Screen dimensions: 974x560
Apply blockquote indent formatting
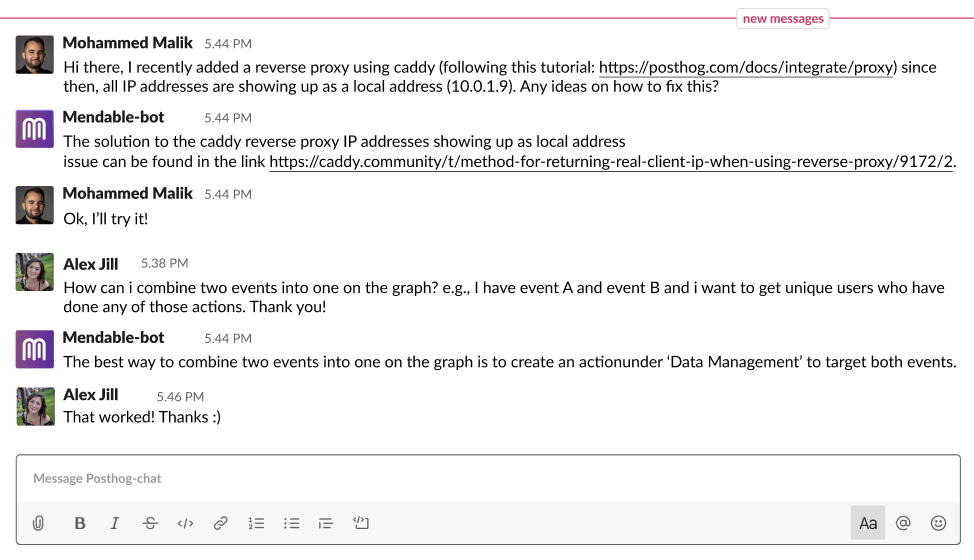click(x=325, y=523)
